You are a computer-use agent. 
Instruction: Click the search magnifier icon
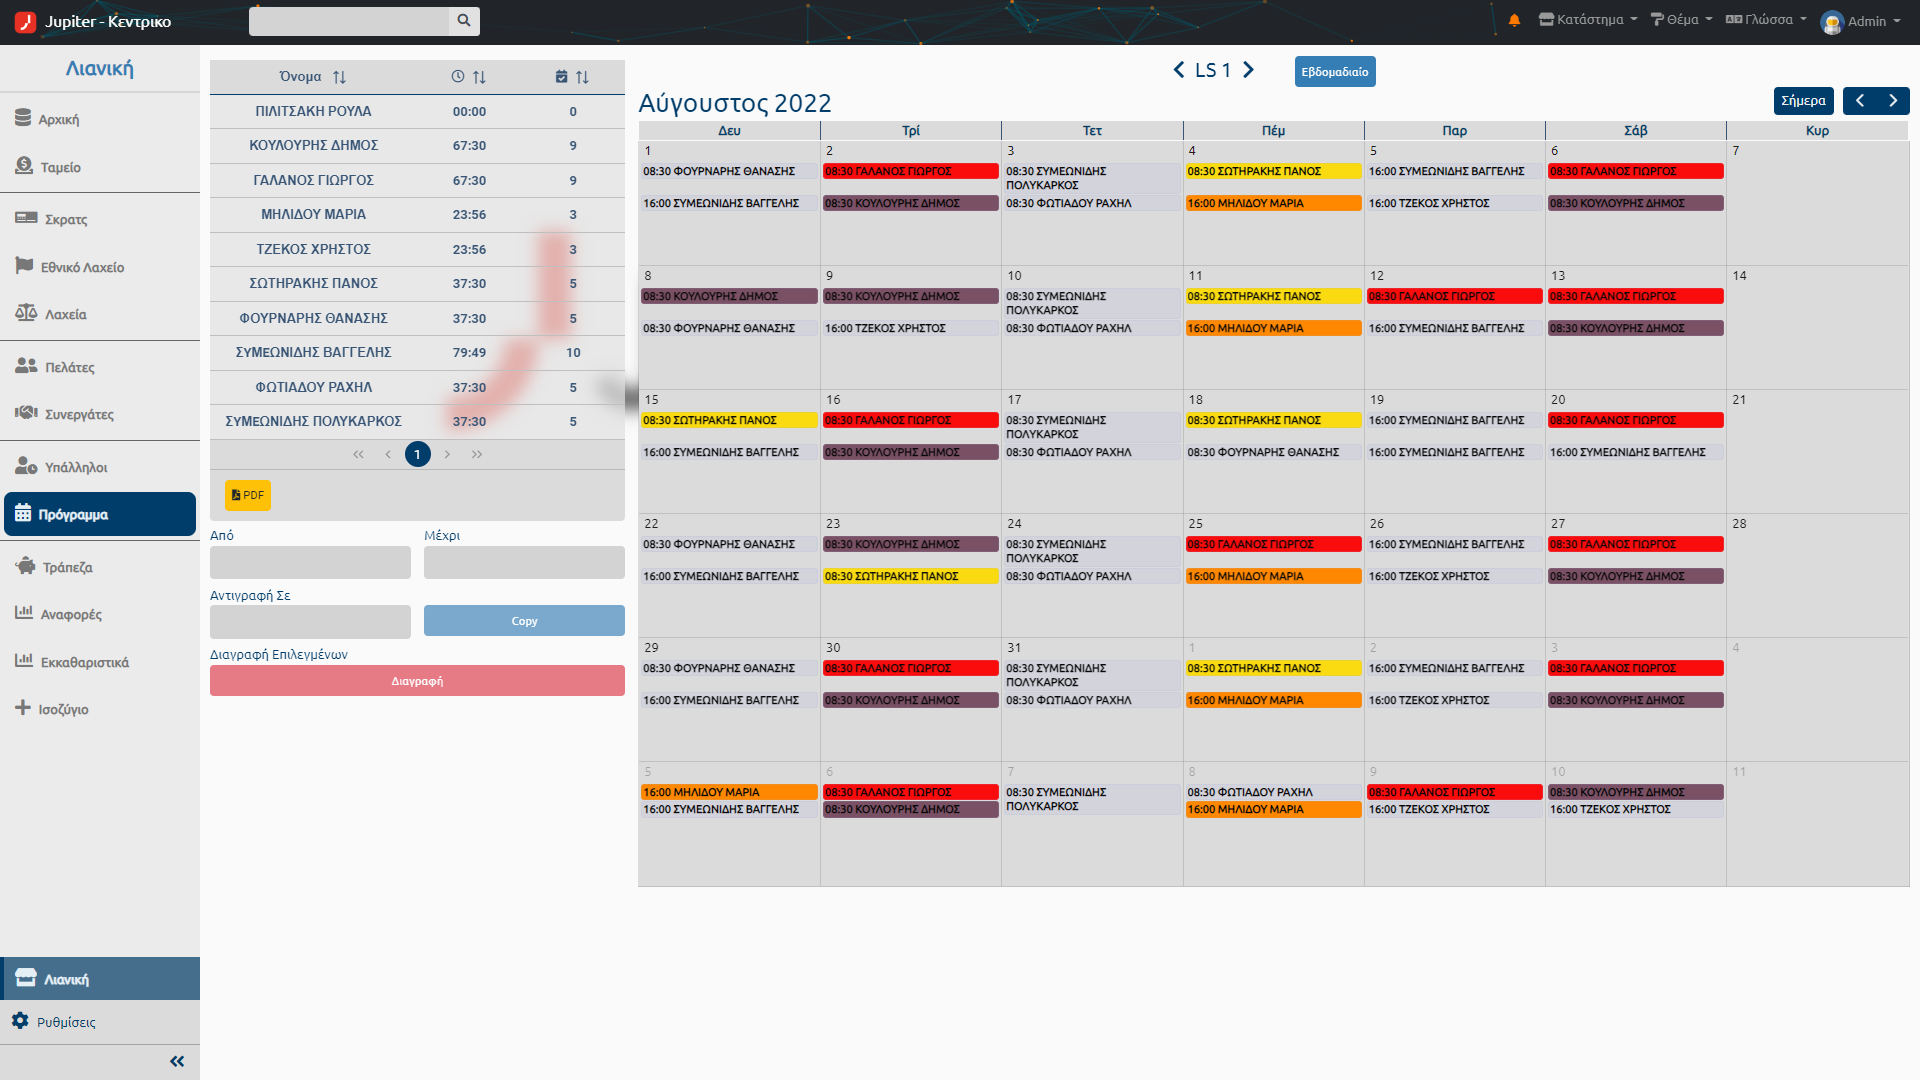464,21
